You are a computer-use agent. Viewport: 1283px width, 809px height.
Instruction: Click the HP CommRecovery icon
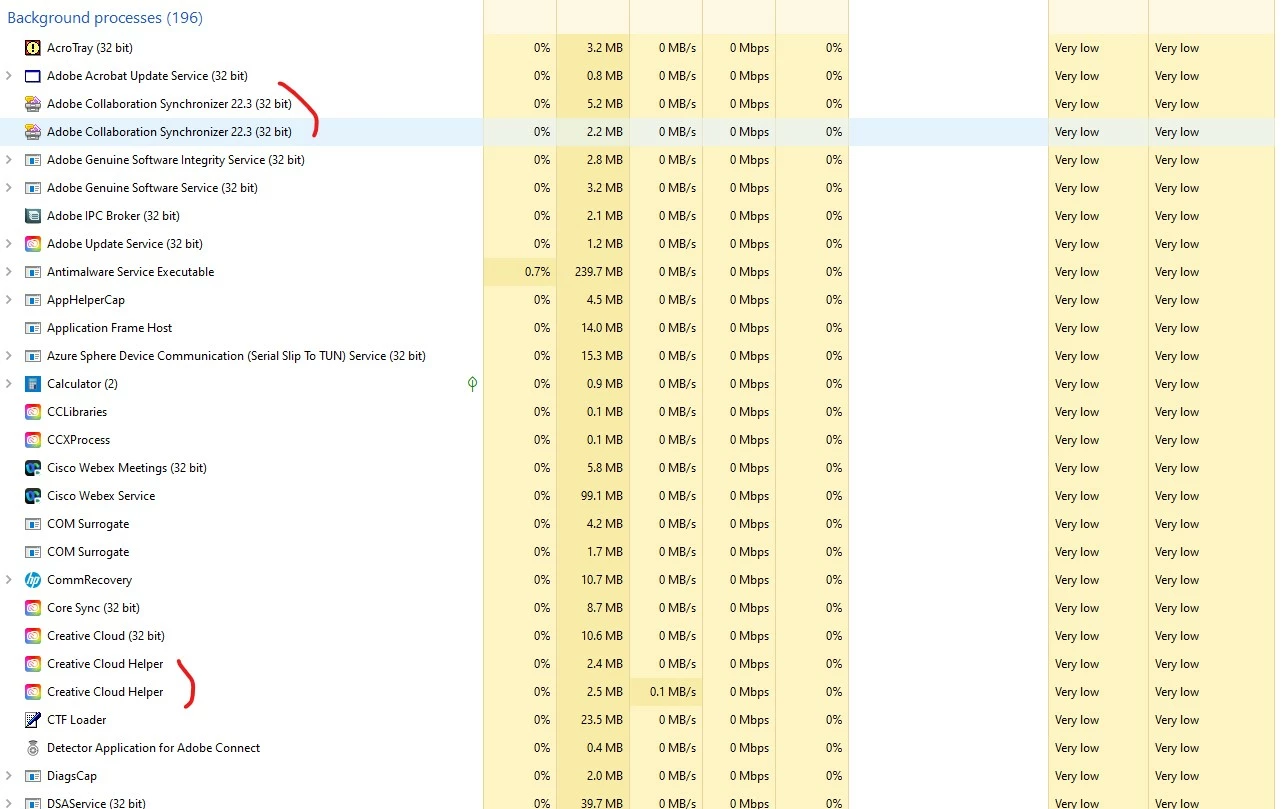[32, 580]
